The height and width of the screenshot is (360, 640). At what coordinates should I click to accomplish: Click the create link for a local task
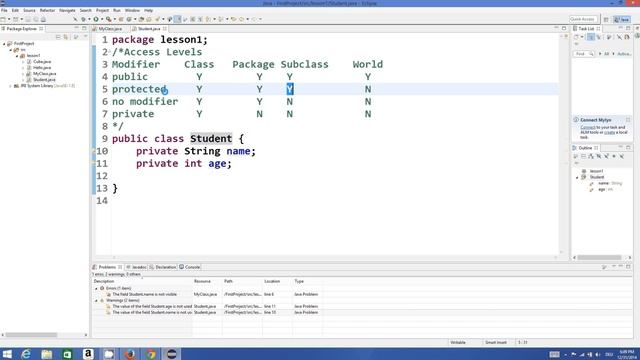(x=609, y=132)
